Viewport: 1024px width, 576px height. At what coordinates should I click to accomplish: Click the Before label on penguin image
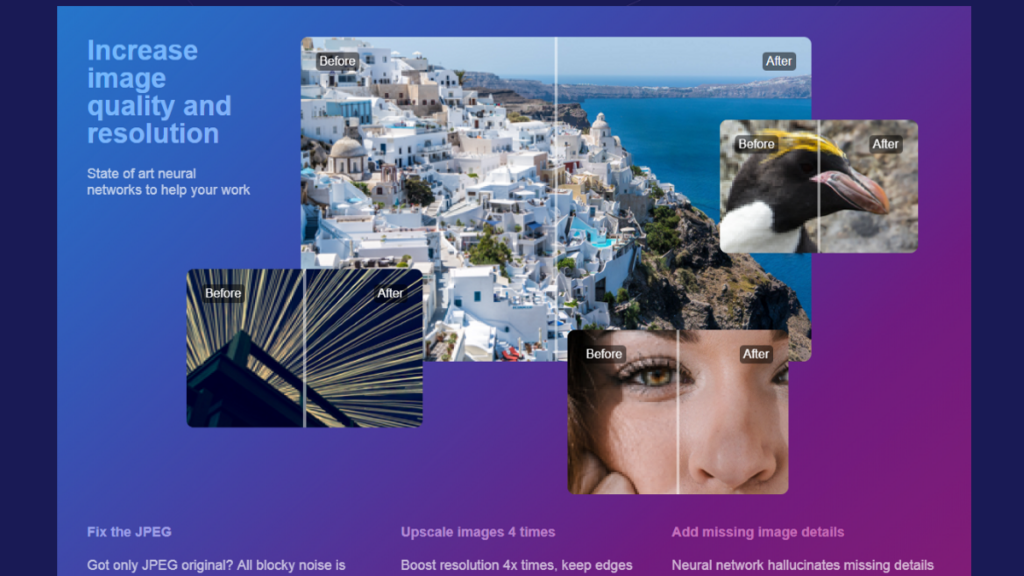tap(756, 144)
